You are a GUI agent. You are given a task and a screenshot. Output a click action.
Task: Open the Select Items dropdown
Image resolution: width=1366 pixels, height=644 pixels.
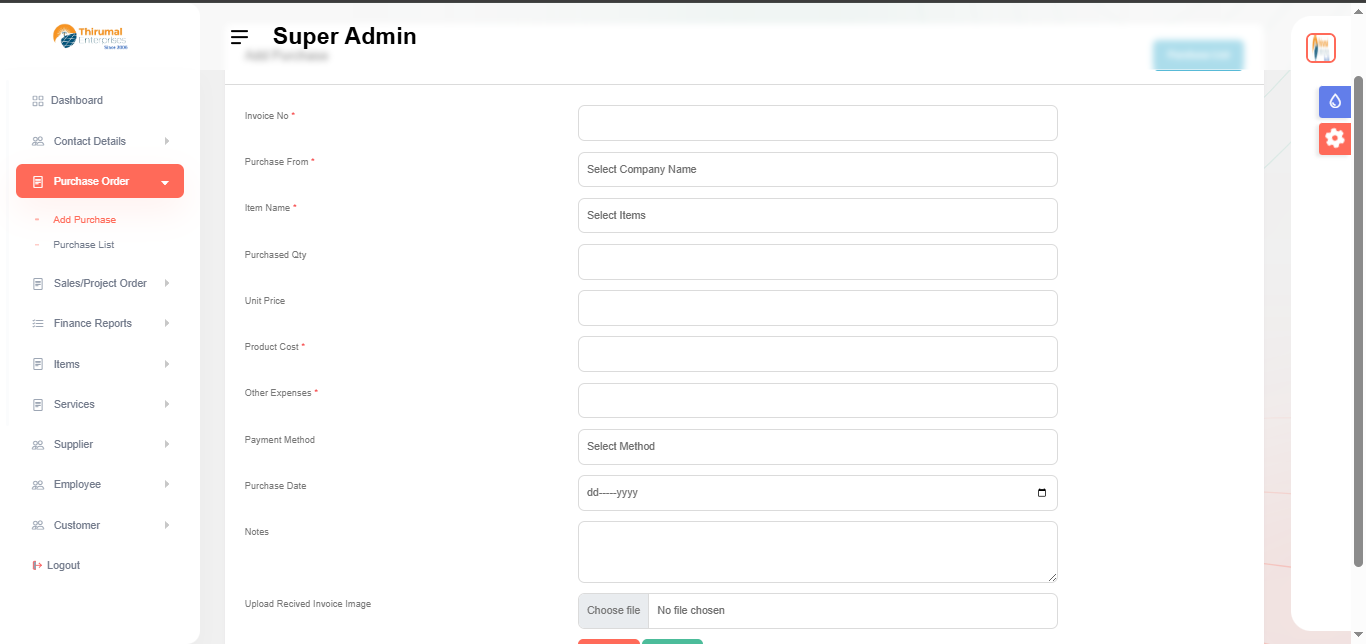(x=817, y=215)
